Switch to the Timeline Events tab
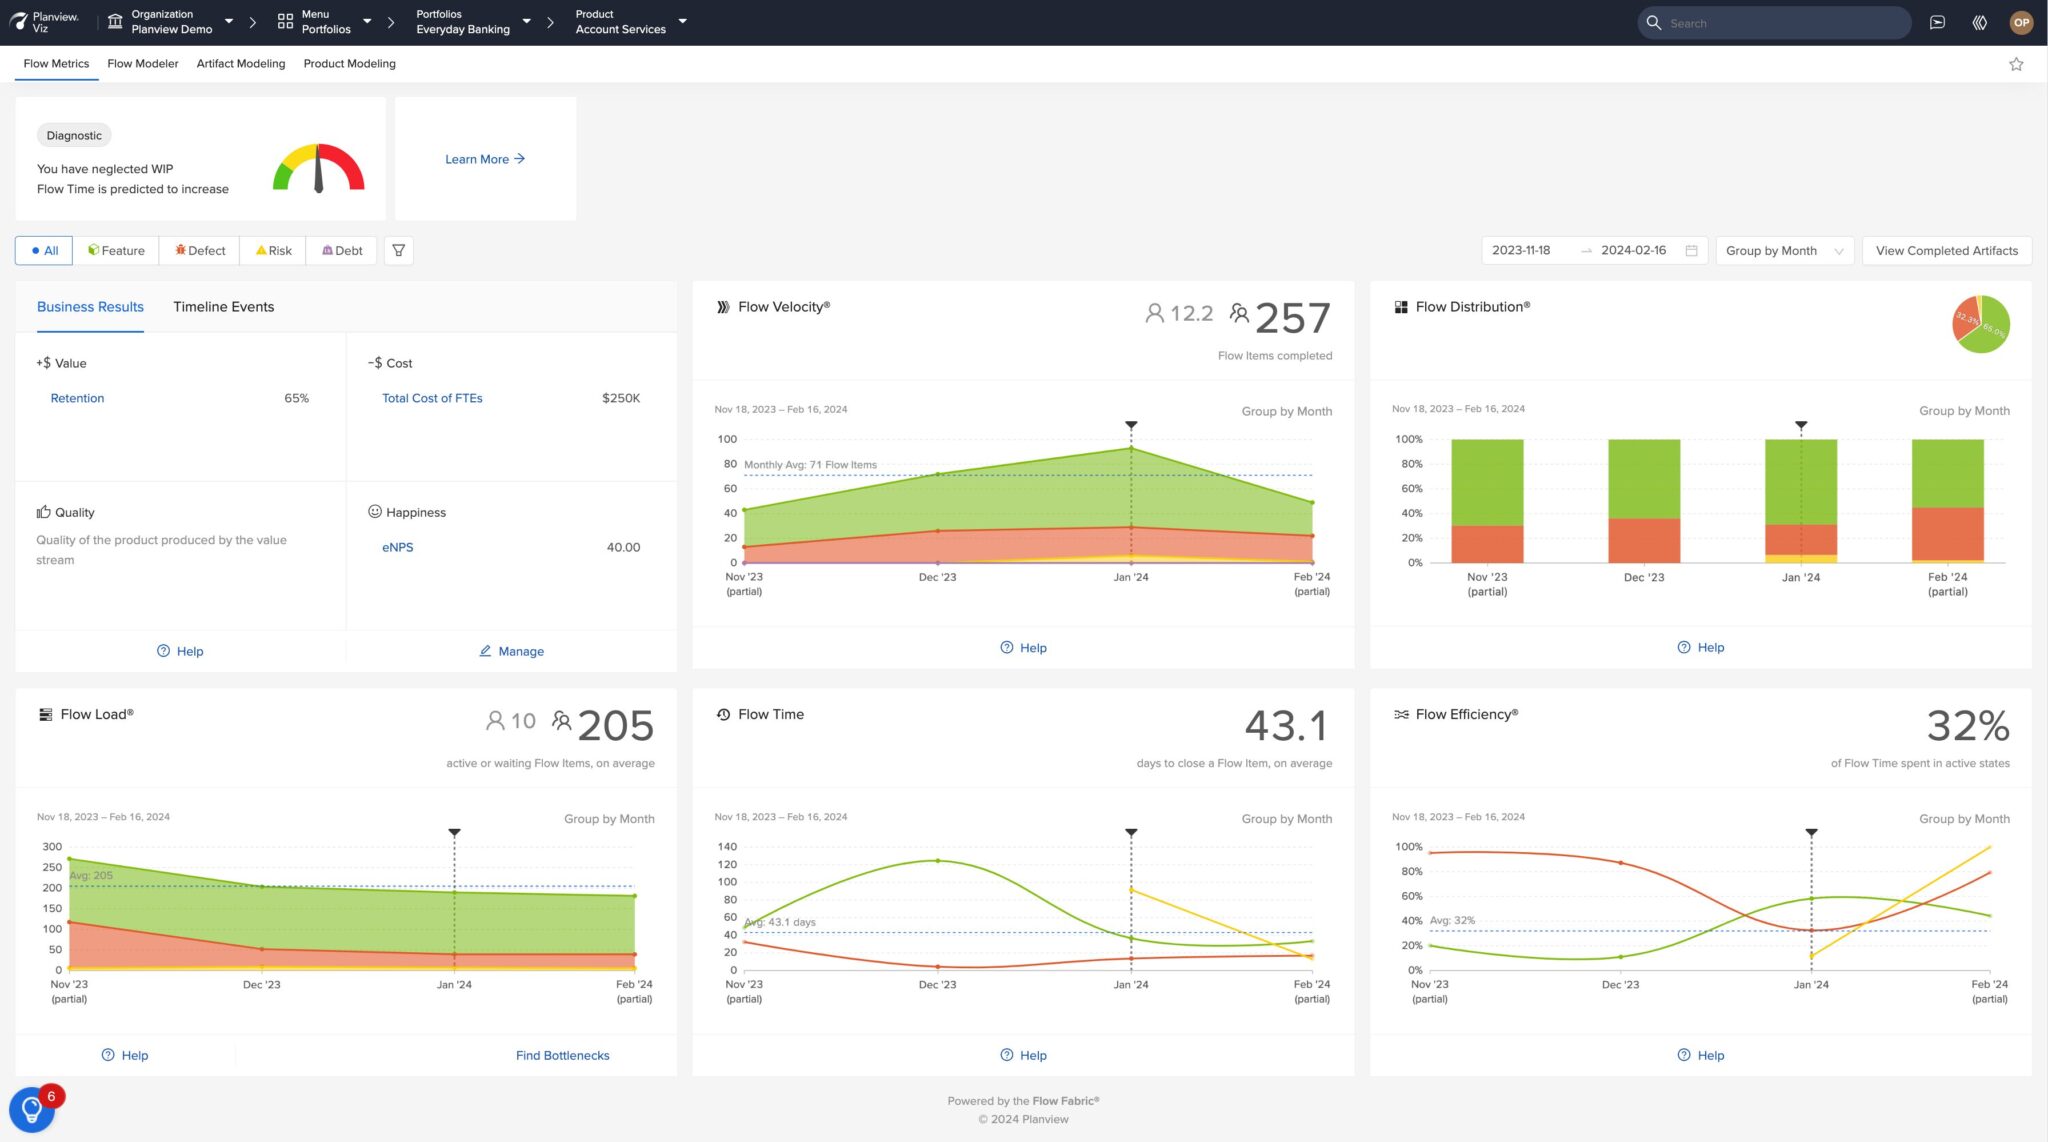 (224, 307)
